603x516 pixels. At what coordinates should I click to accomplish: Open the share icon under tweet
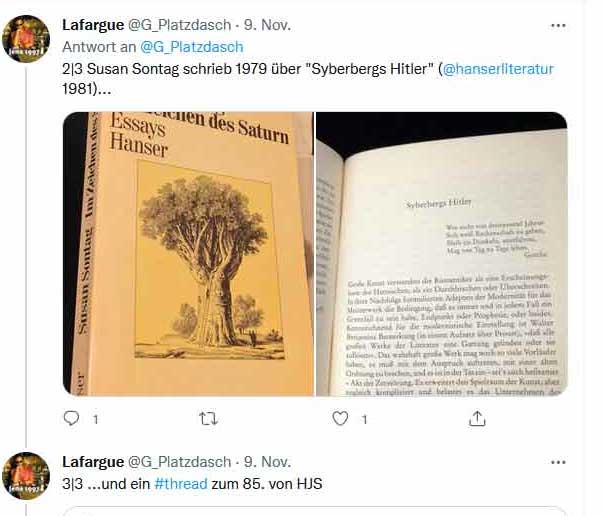477,418
